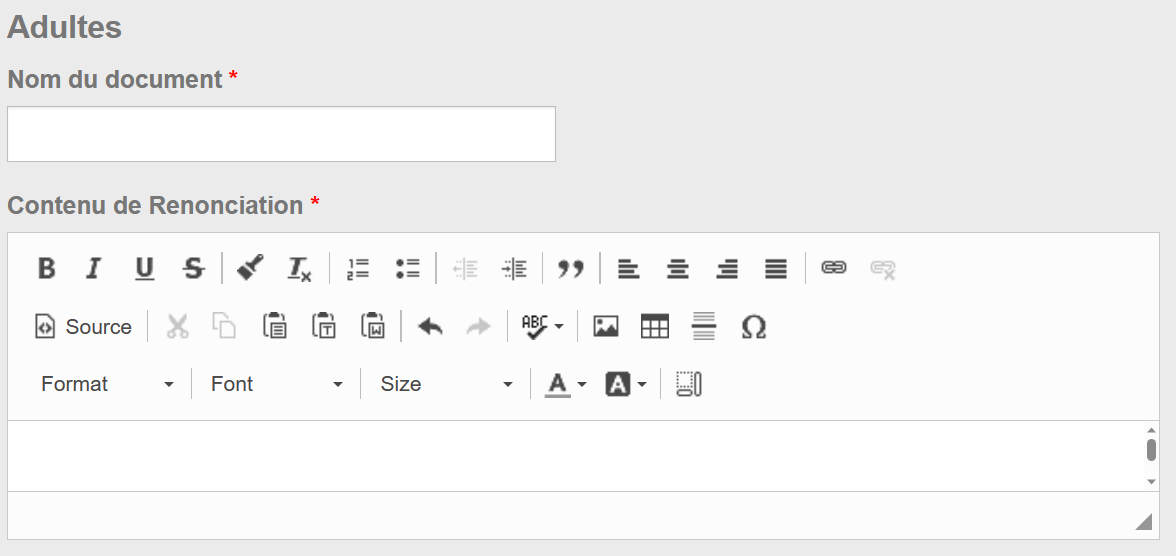Viewport: 1176px width, 556px height.
Task: Click the Source view button
Action: (x=84, y=327)
